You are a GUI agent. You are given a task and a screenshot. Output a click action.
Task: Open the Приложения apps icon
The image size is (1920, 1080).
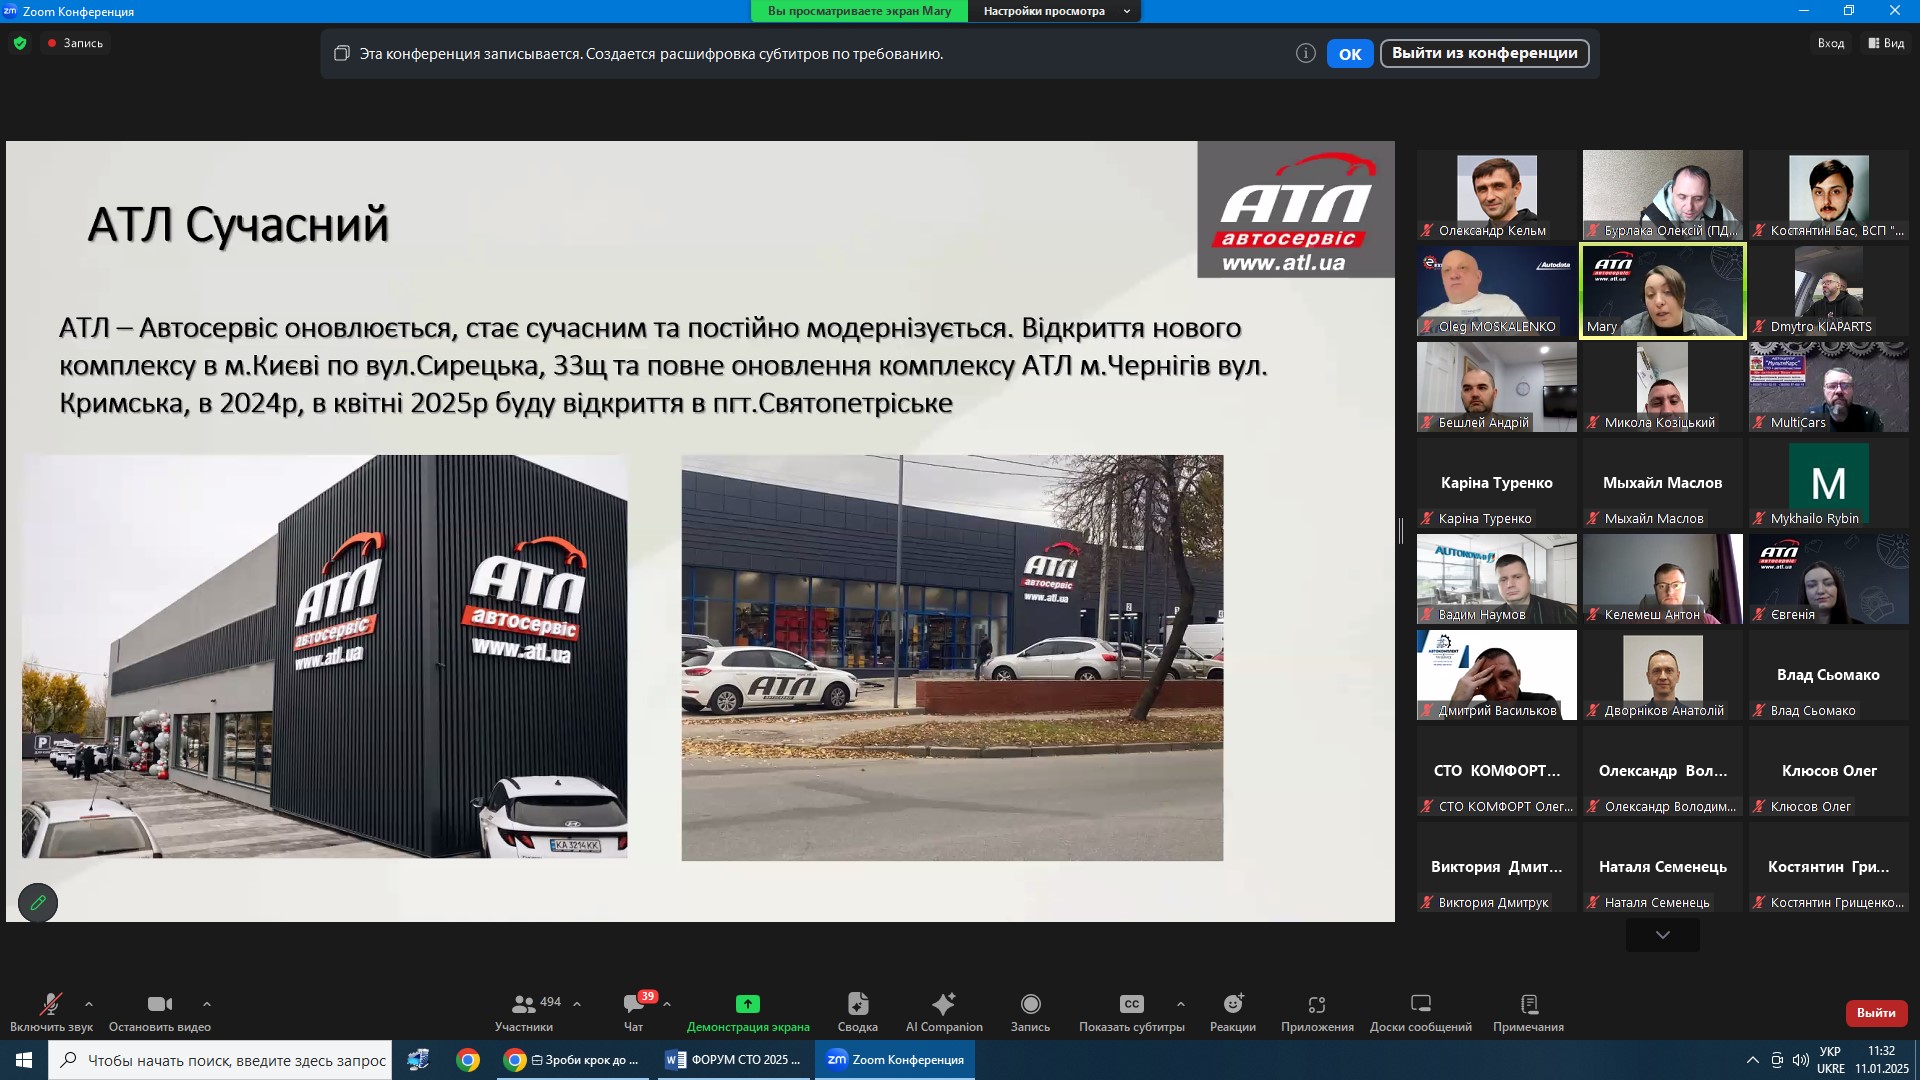1317,1004
